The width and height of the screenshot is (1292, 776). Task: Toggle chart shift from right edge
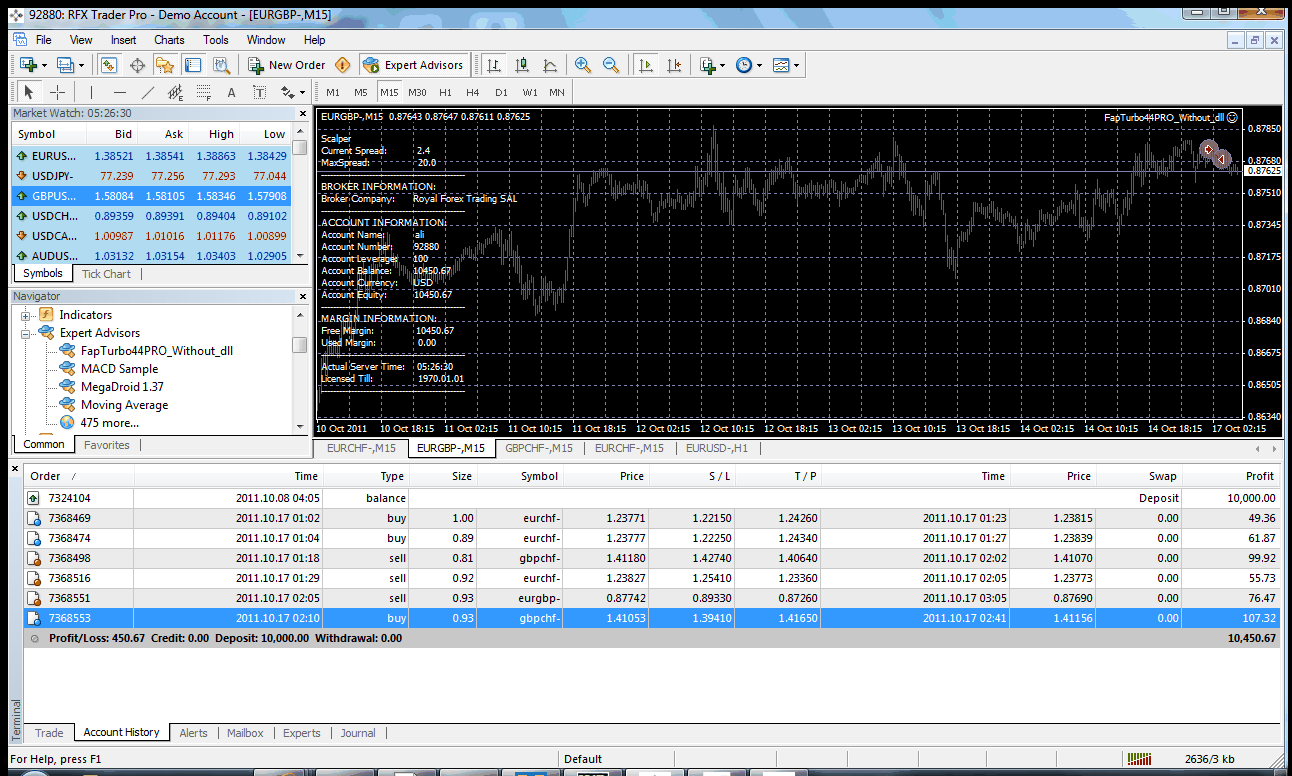[x=674, y=65]
